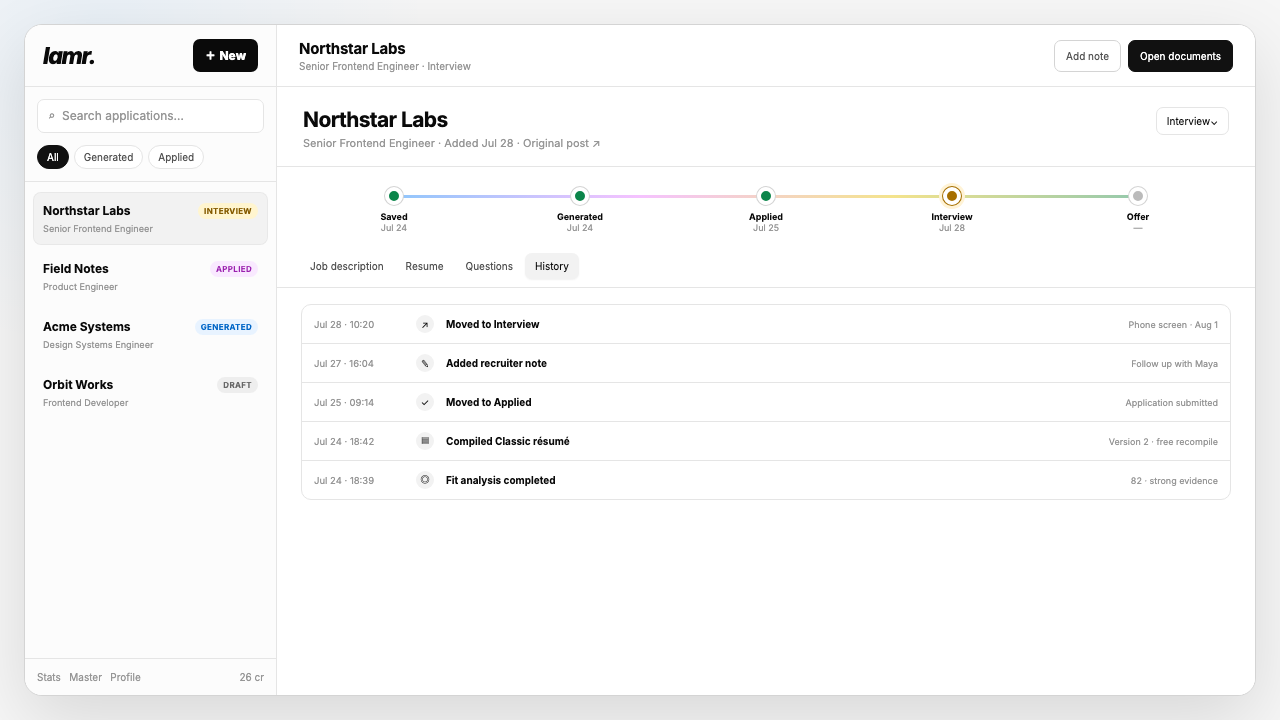Select the Saved stage marker
The image size is (1280, 720).
pos(394,196)
